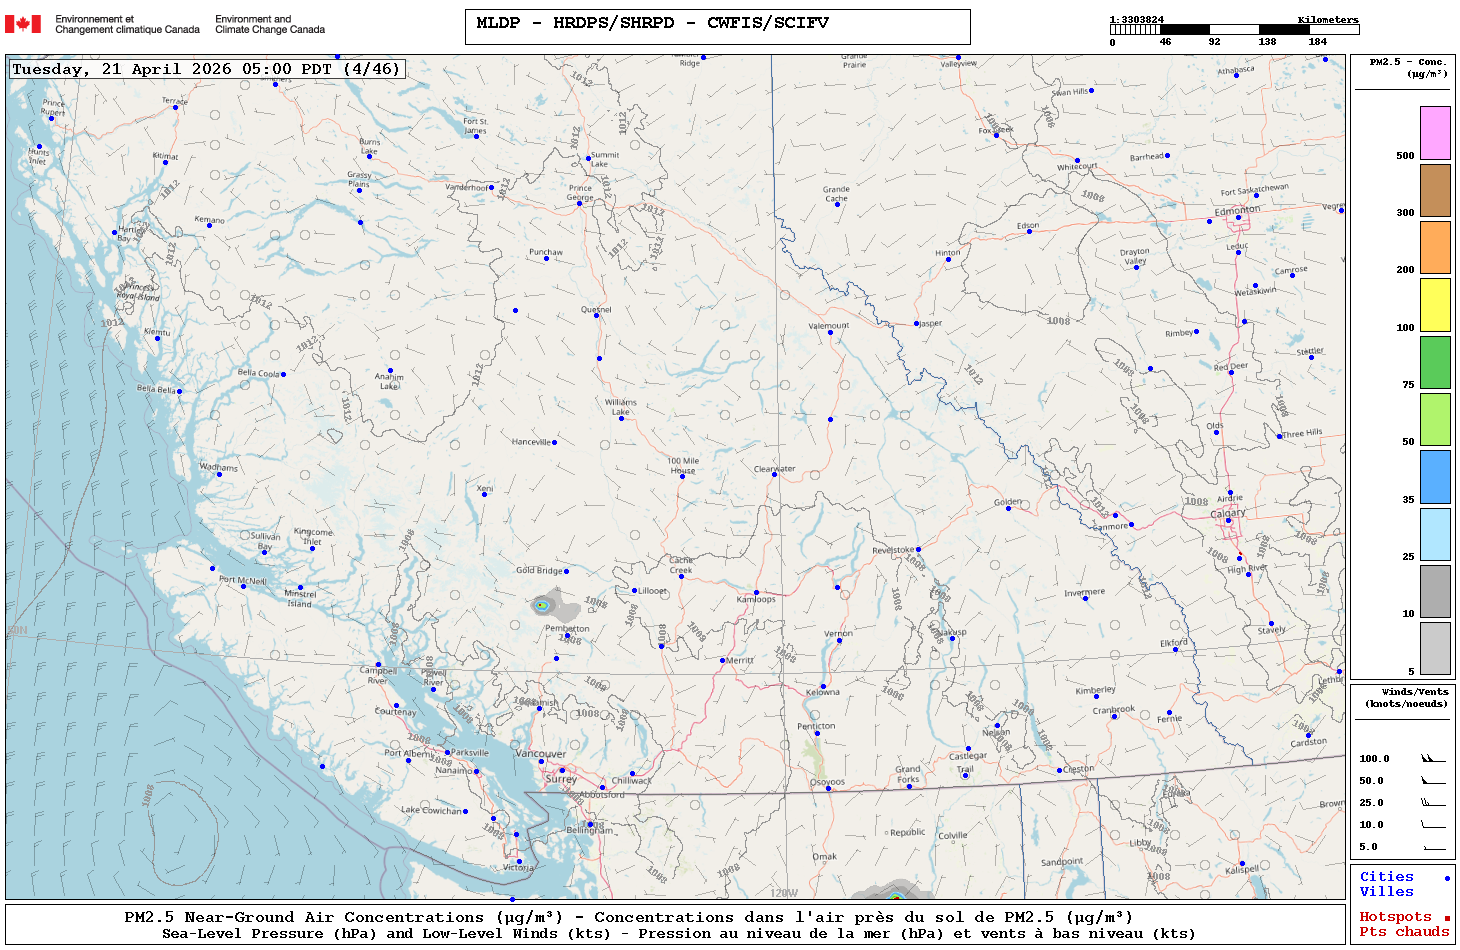Select the blue 35 concentration swatch
The image size is (1460, 950).
pyautogui.click(x=1435, y=477)
